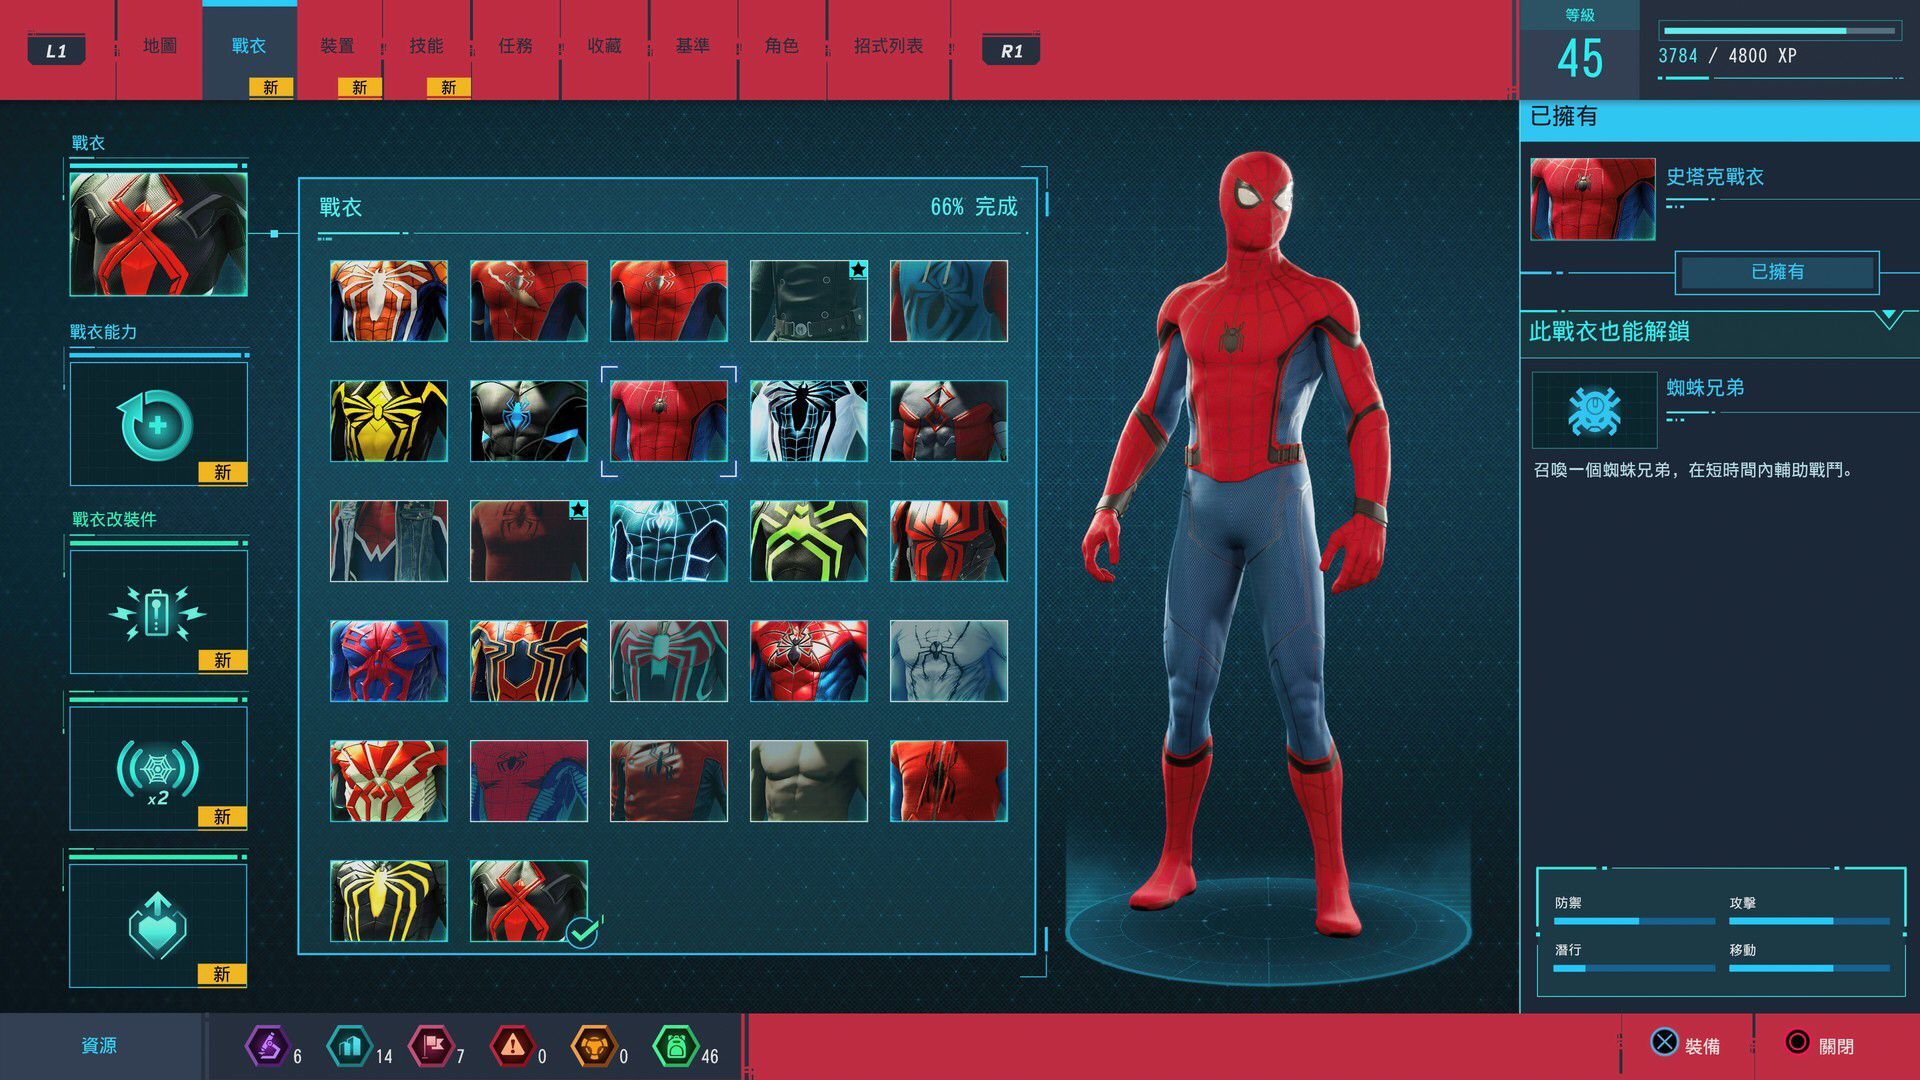
Task: Choose the red and blue MK IV armor suit
Action: (x=809, y=661)
